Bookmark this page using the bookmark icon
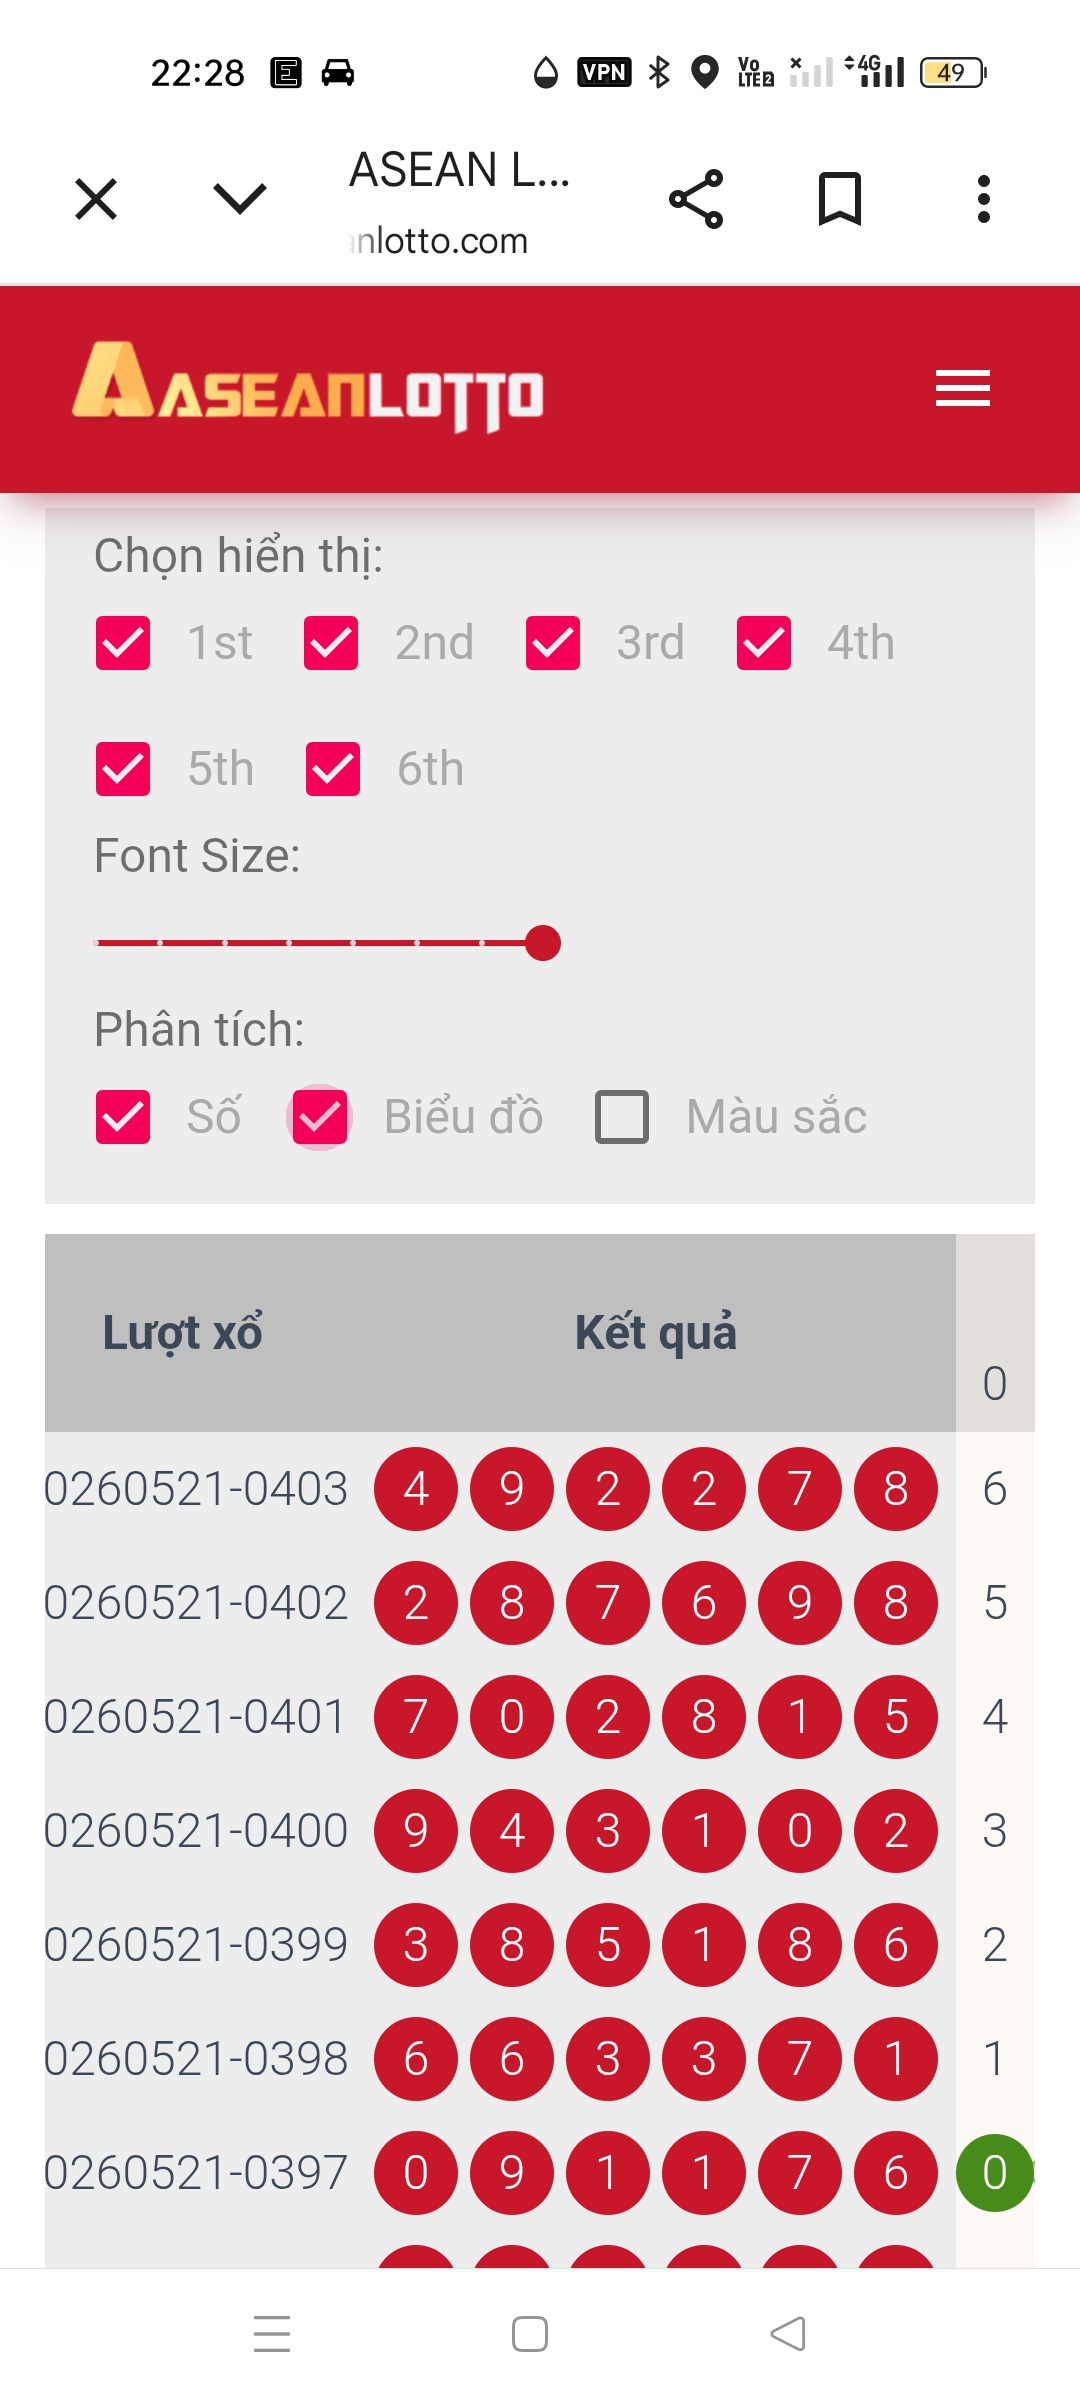 click(x=840, y=199)
